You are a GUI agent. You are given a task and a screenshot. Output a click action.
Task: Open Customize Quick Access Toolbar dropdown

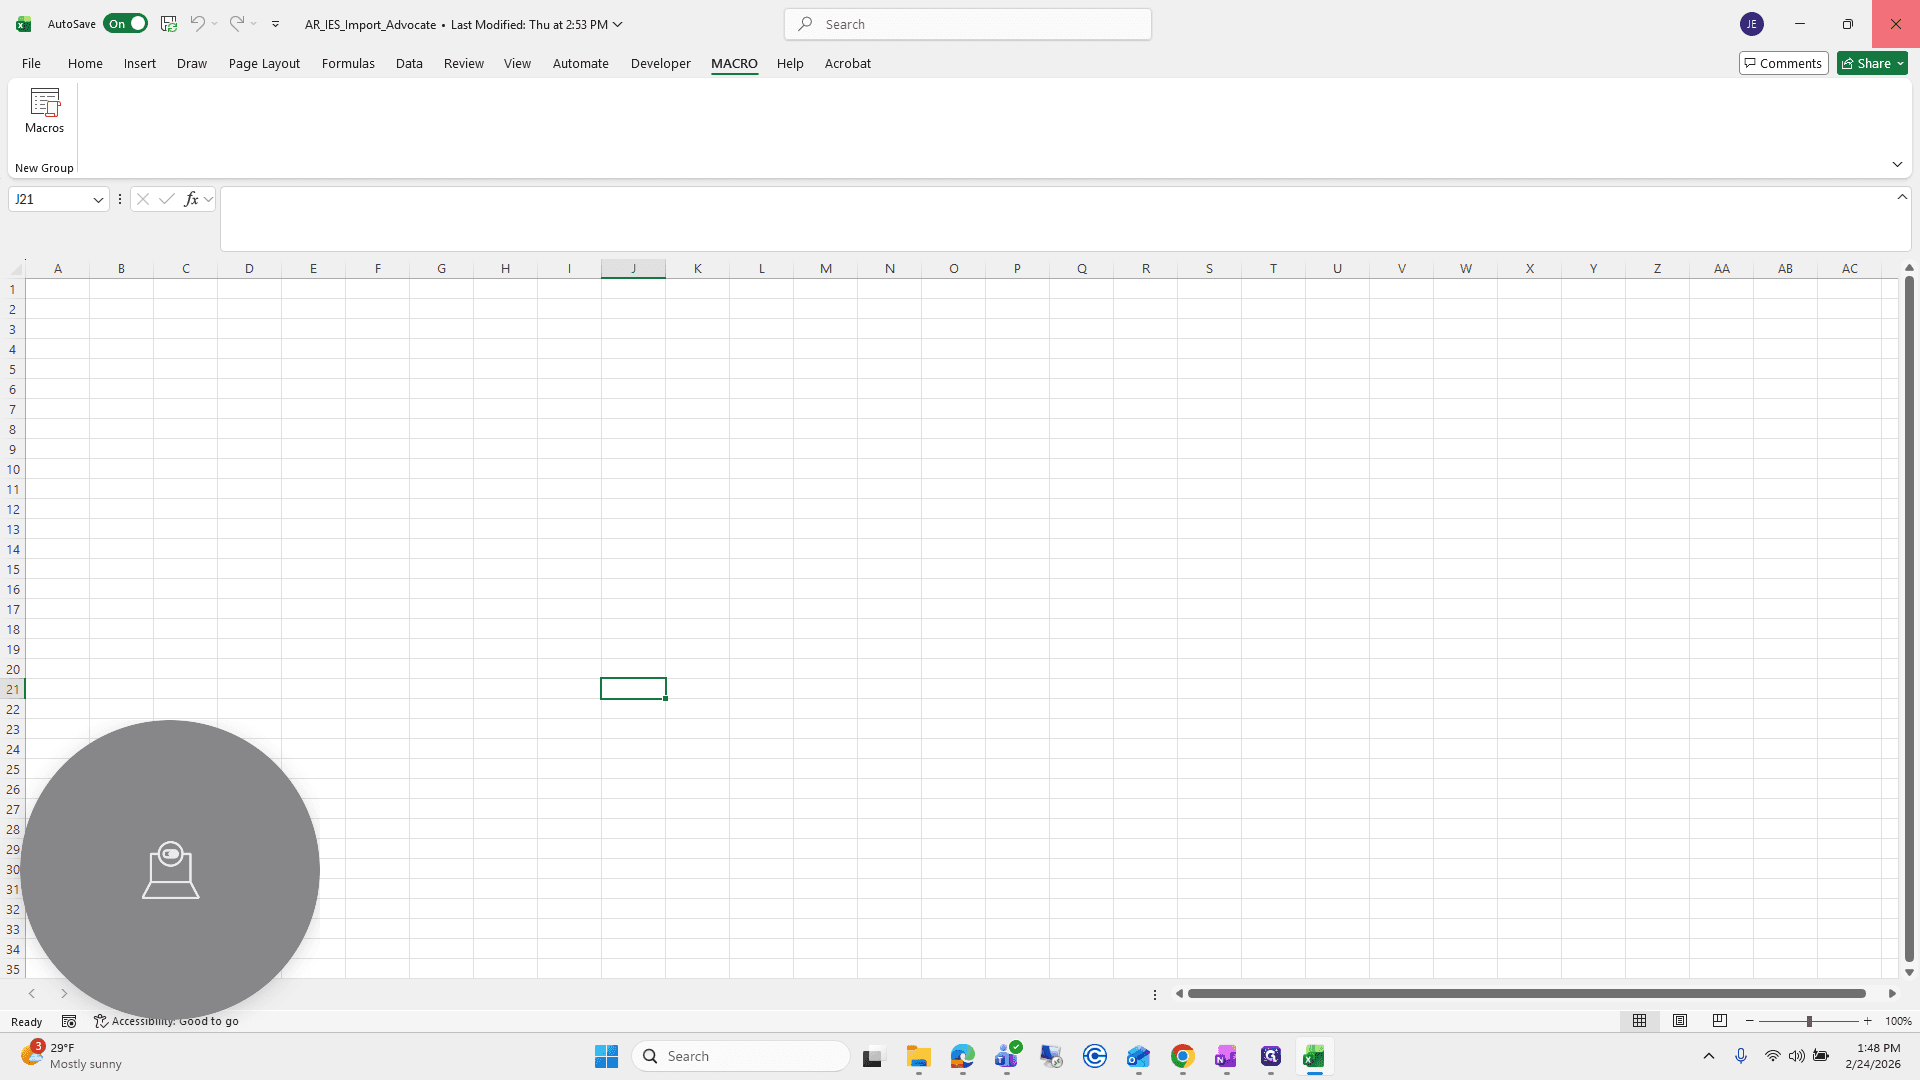tap(275, 24)
